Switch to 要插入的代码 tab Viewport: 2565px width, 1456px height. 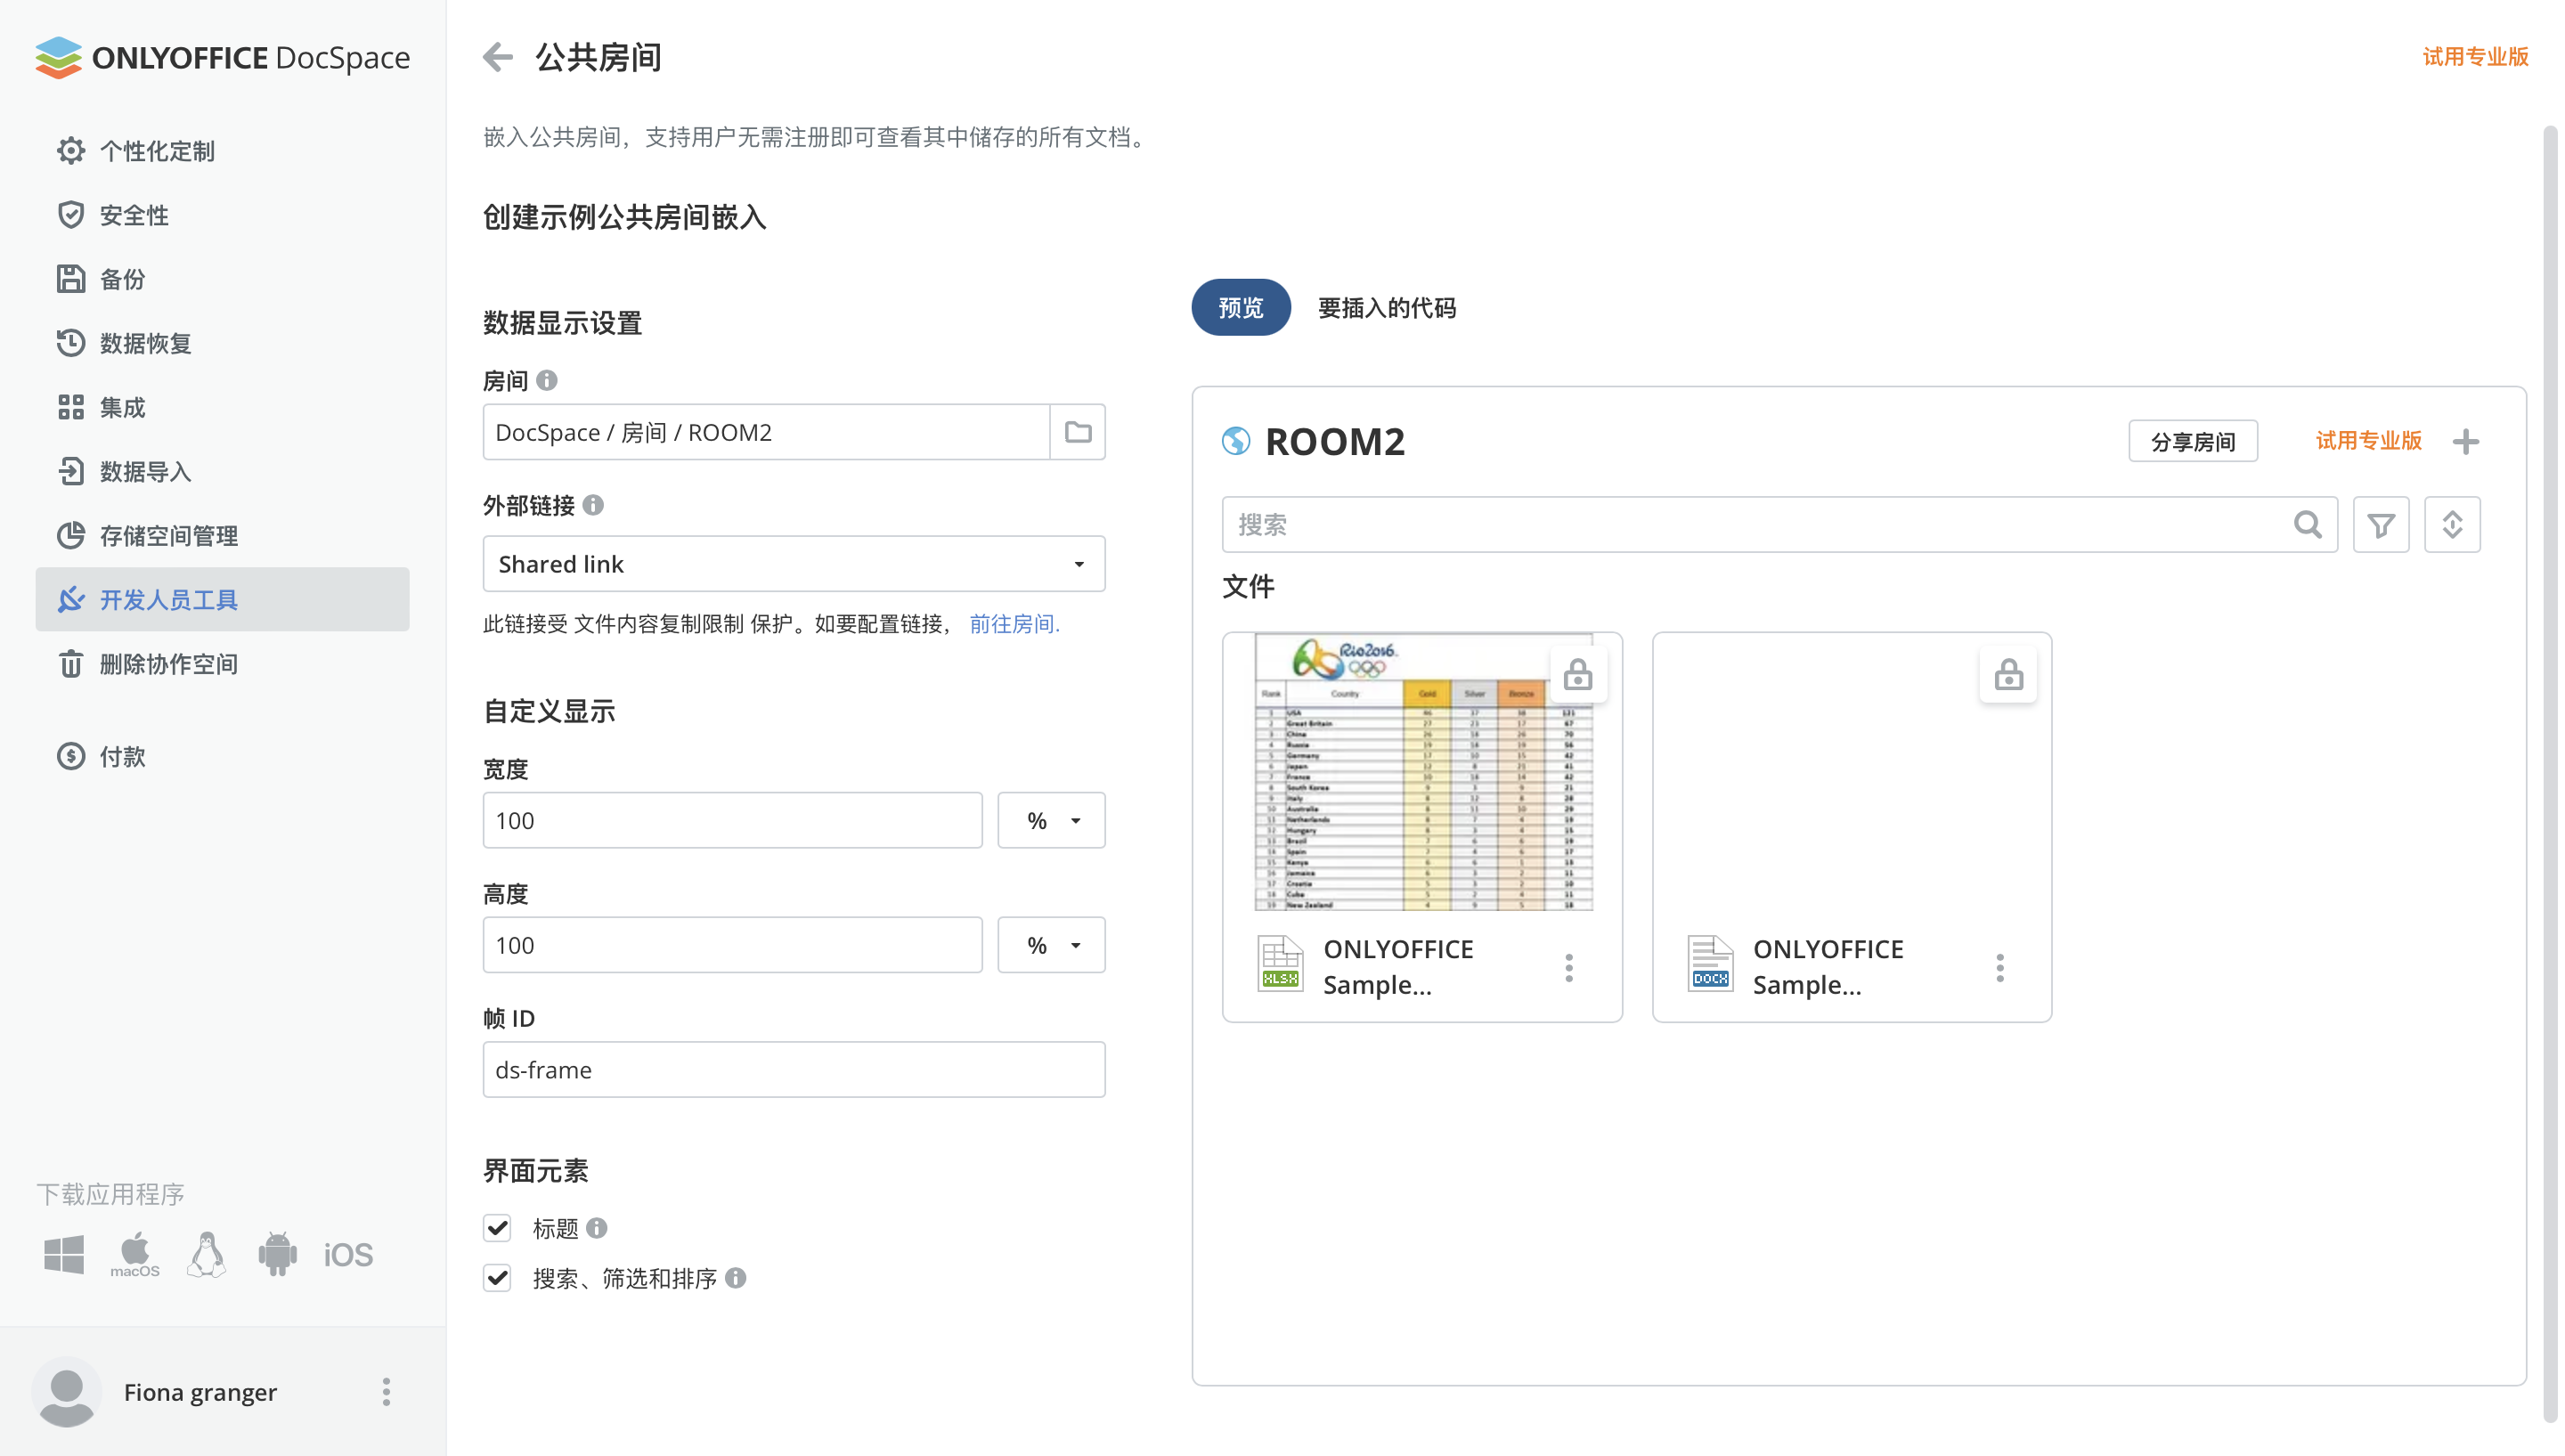(x=1388, y=306)
